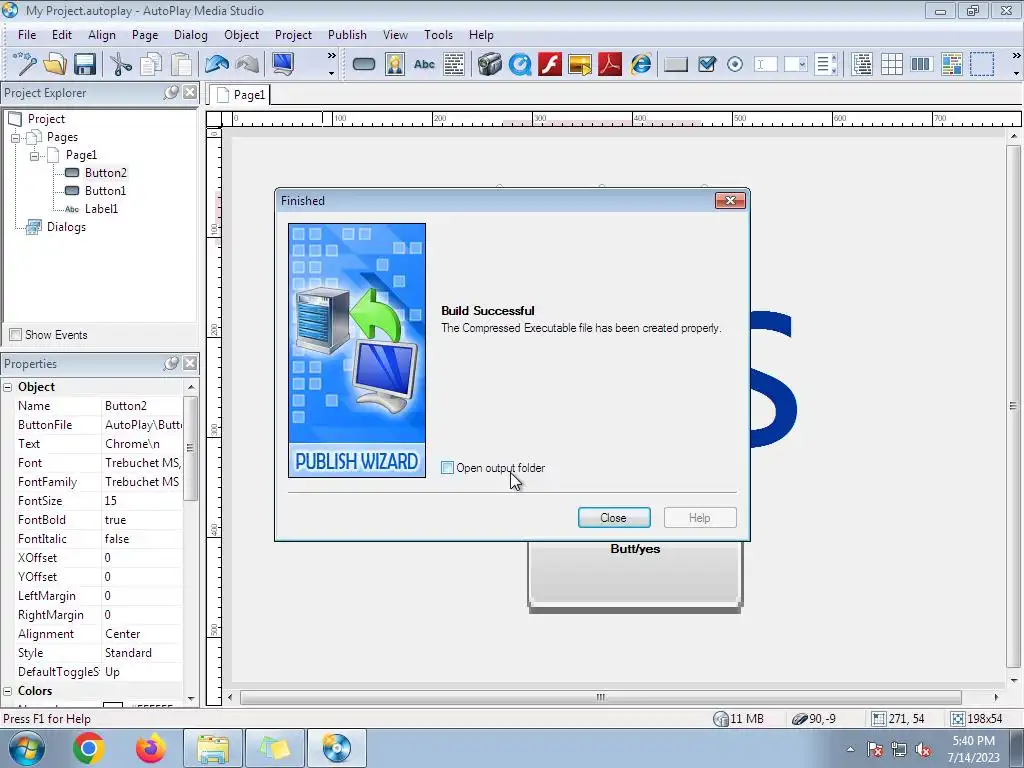Insert a Grid object icon

(891, 64)
